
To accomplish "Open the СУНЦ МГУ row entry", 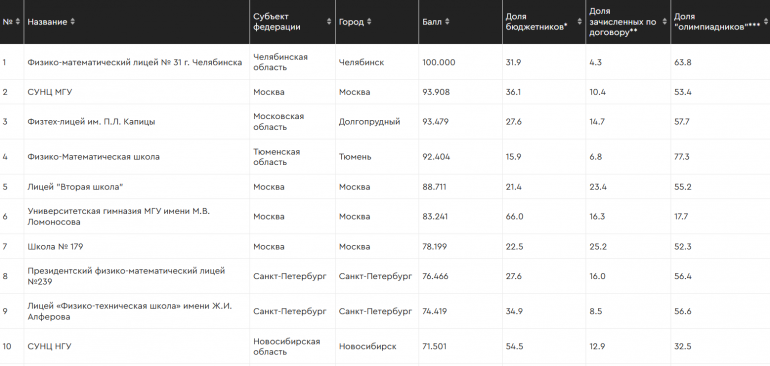I will 50,92.
